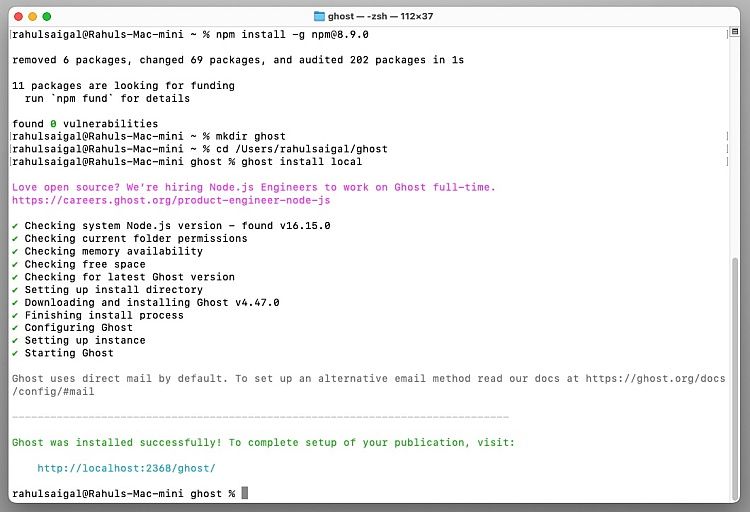The image size is (750, 512).
Task: Click the red close window button
Action: (19, 17)
